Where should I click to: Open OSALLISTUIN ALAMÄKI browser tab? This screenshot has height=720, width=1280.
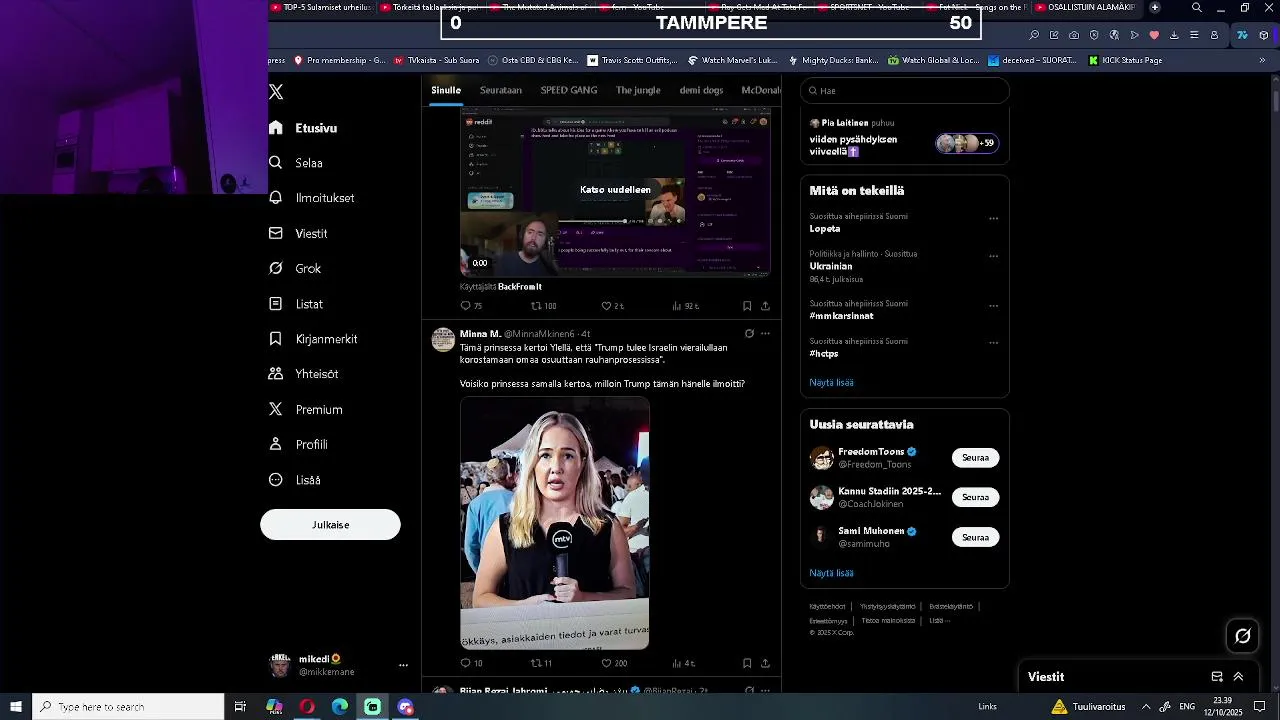pyautogui.click(x=1085, y=7)
